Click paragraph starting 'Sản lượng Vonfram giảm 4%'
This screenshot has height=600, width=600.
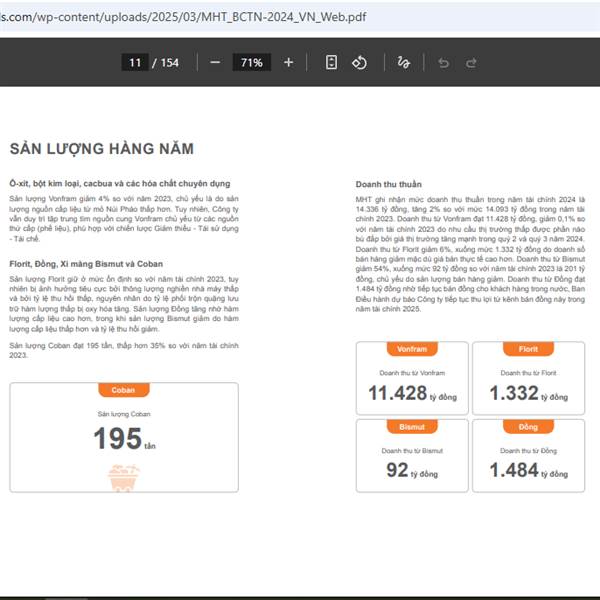tap(124, 218)
